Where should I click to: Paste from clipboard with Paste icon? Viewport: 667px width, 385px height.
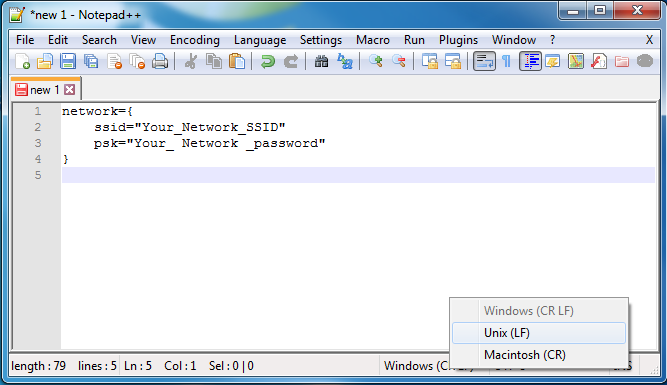[x=237, y=61]
